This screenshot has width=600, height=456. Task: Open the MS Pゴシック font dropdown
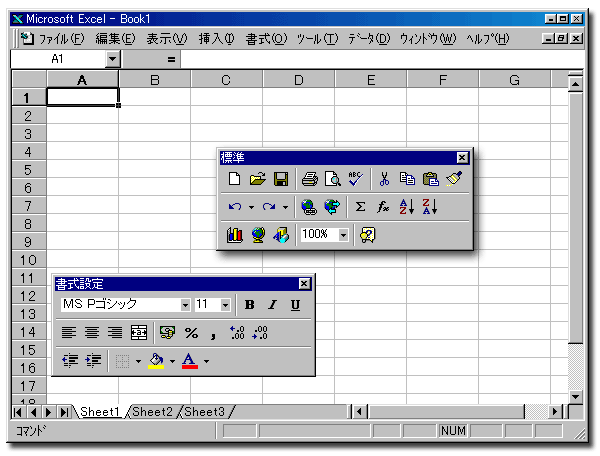[185, 305]
